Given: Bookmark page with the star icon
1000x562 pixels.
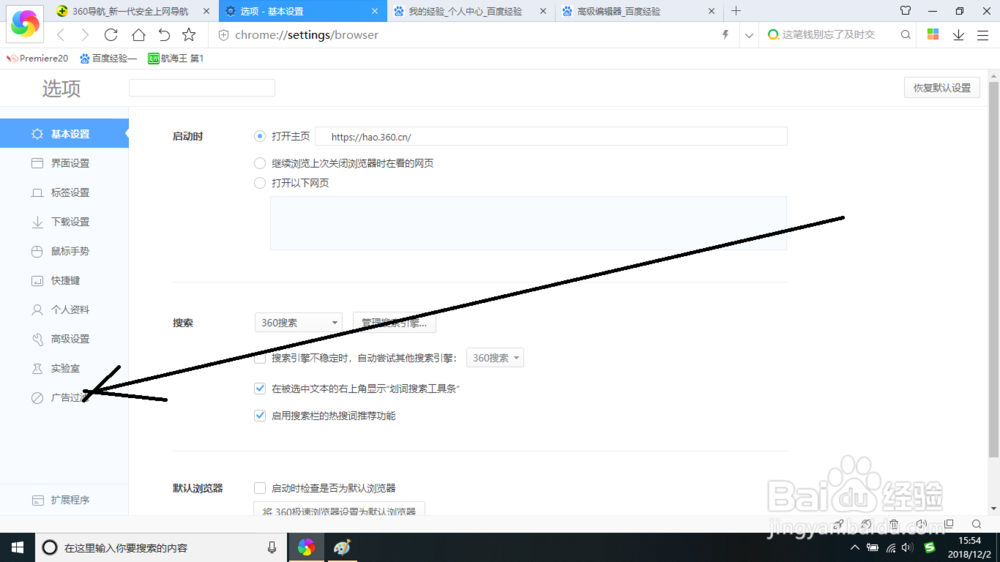Looking at the screenshot, I should (x=189, y=35).
